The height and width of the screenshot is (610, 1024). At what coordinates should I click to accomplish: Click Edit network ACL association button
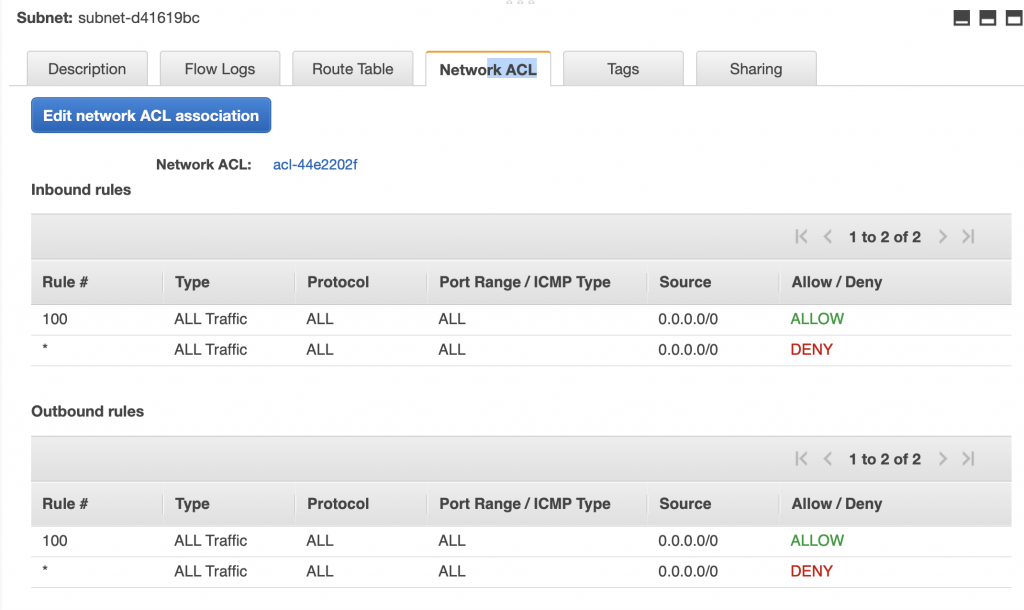point(151,116)
